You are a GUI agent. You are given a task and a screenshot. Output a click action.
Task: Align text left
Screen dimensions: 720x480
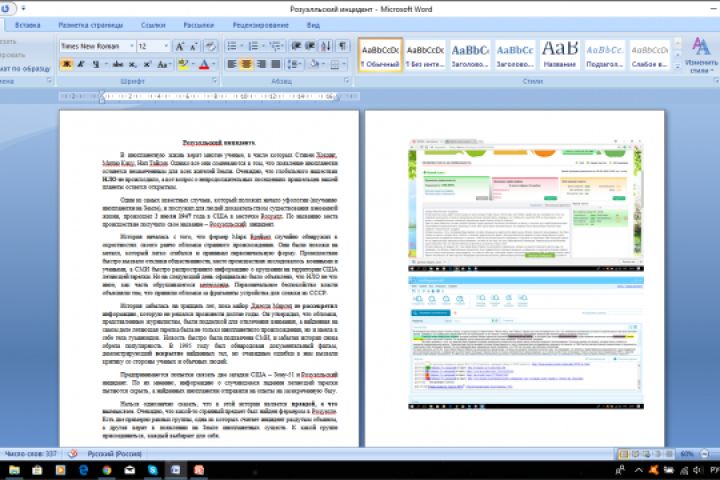[232, 64]
